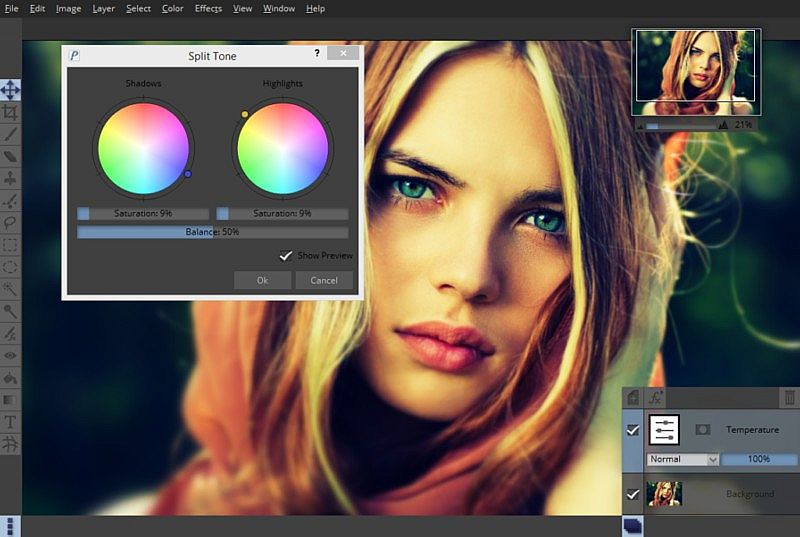Open the Layer menu

click(103, 9)
